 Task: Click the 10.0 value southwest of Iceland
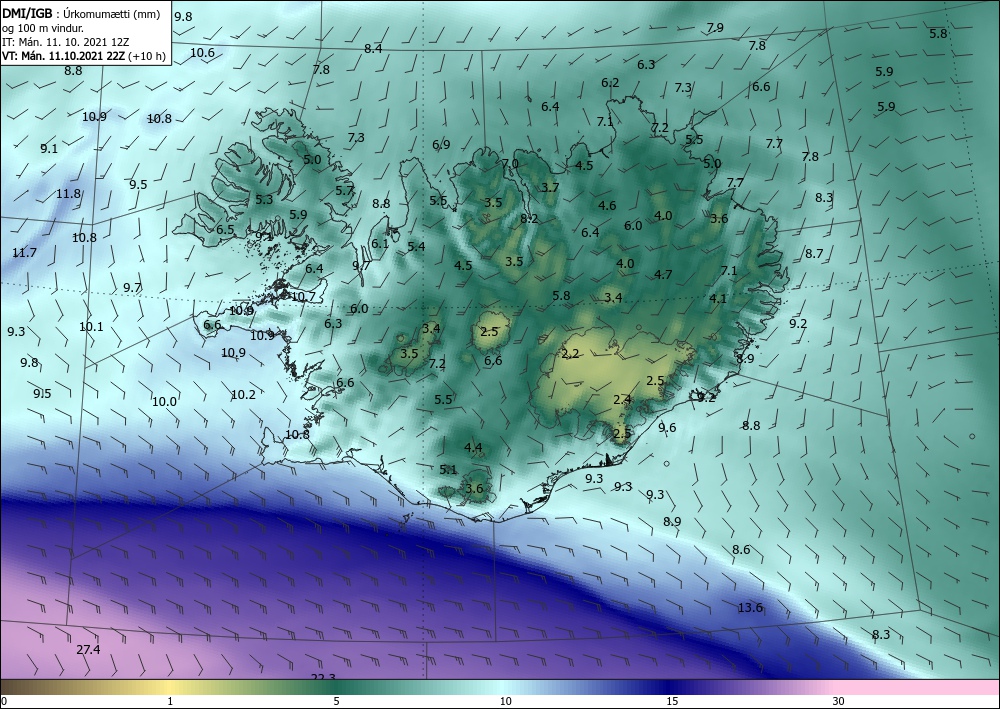point(164,402)
